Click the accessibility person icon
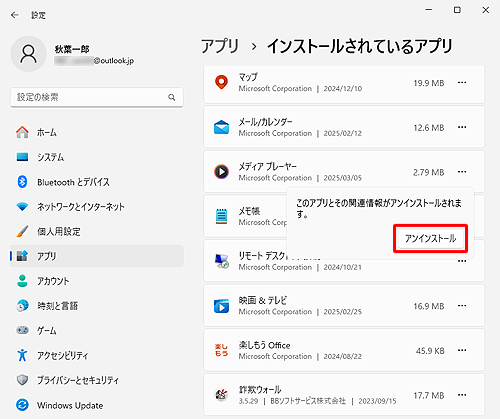 pos(22,355)
